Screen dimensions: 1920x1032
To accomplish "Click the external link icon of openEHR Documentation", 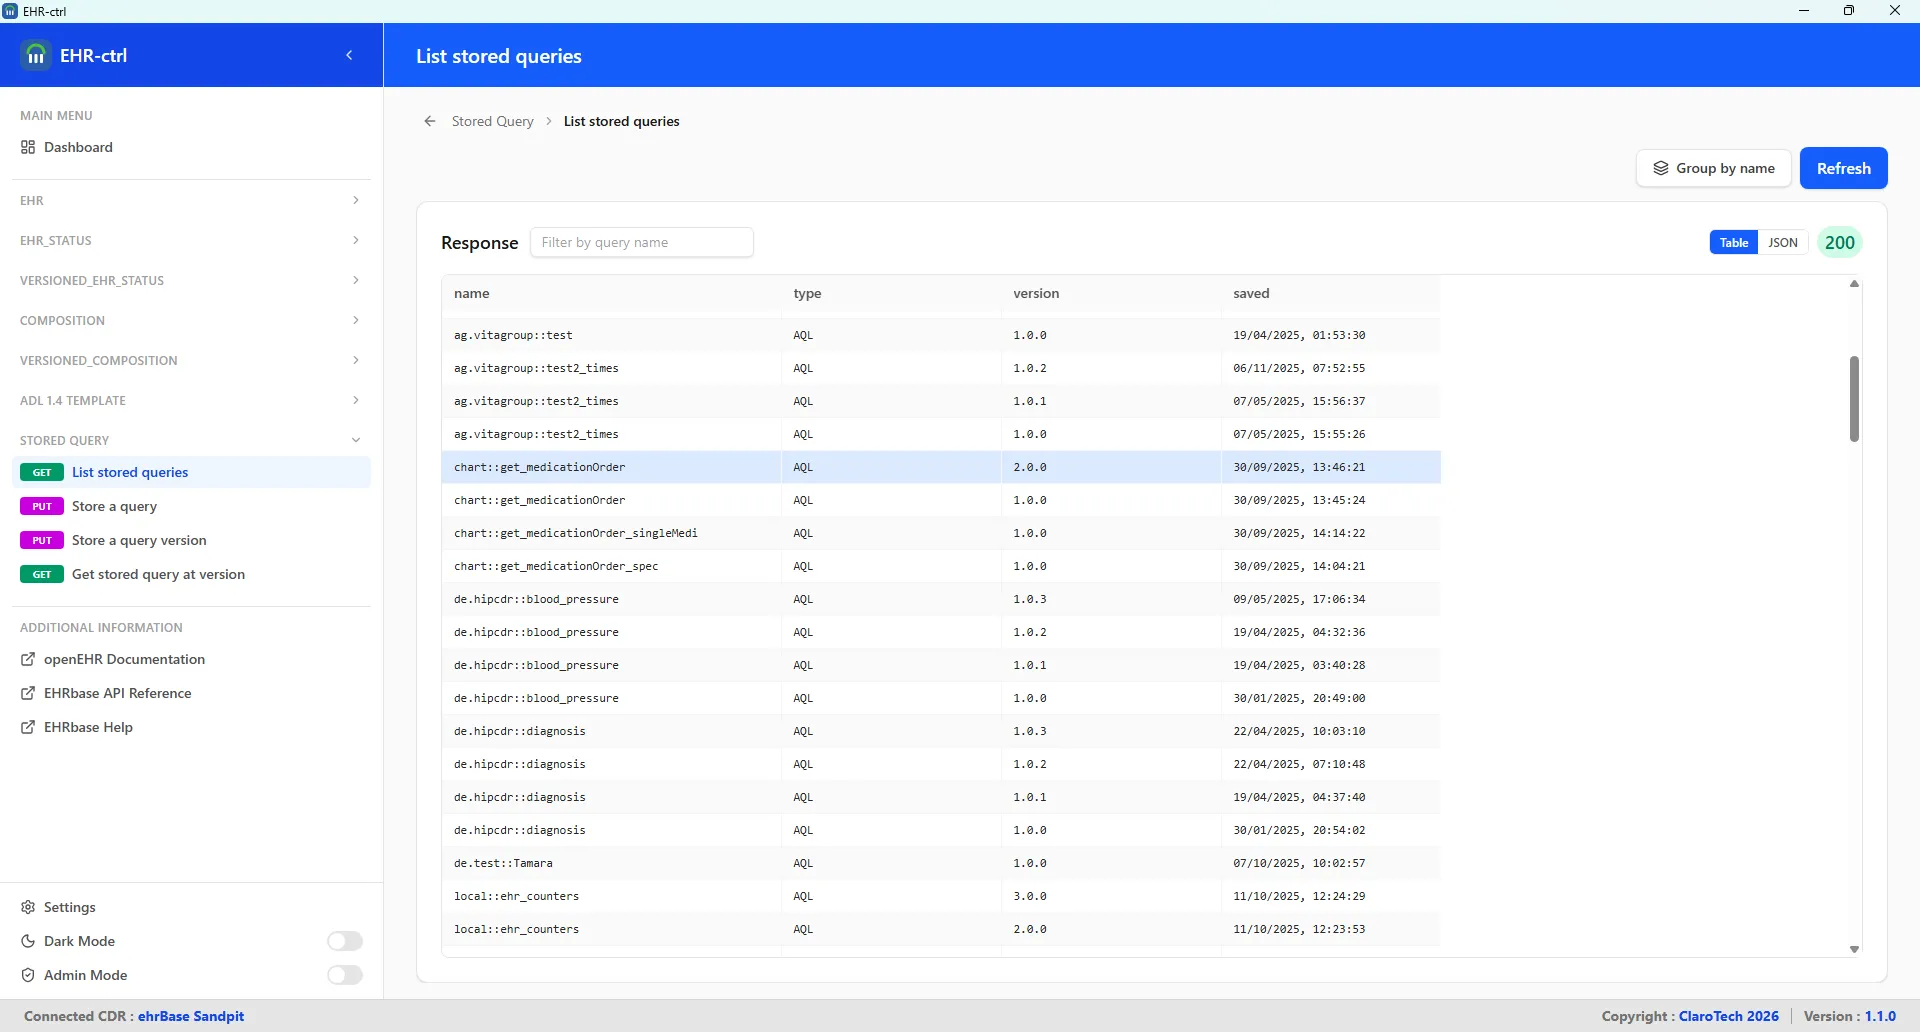I will tap(28, 659).
